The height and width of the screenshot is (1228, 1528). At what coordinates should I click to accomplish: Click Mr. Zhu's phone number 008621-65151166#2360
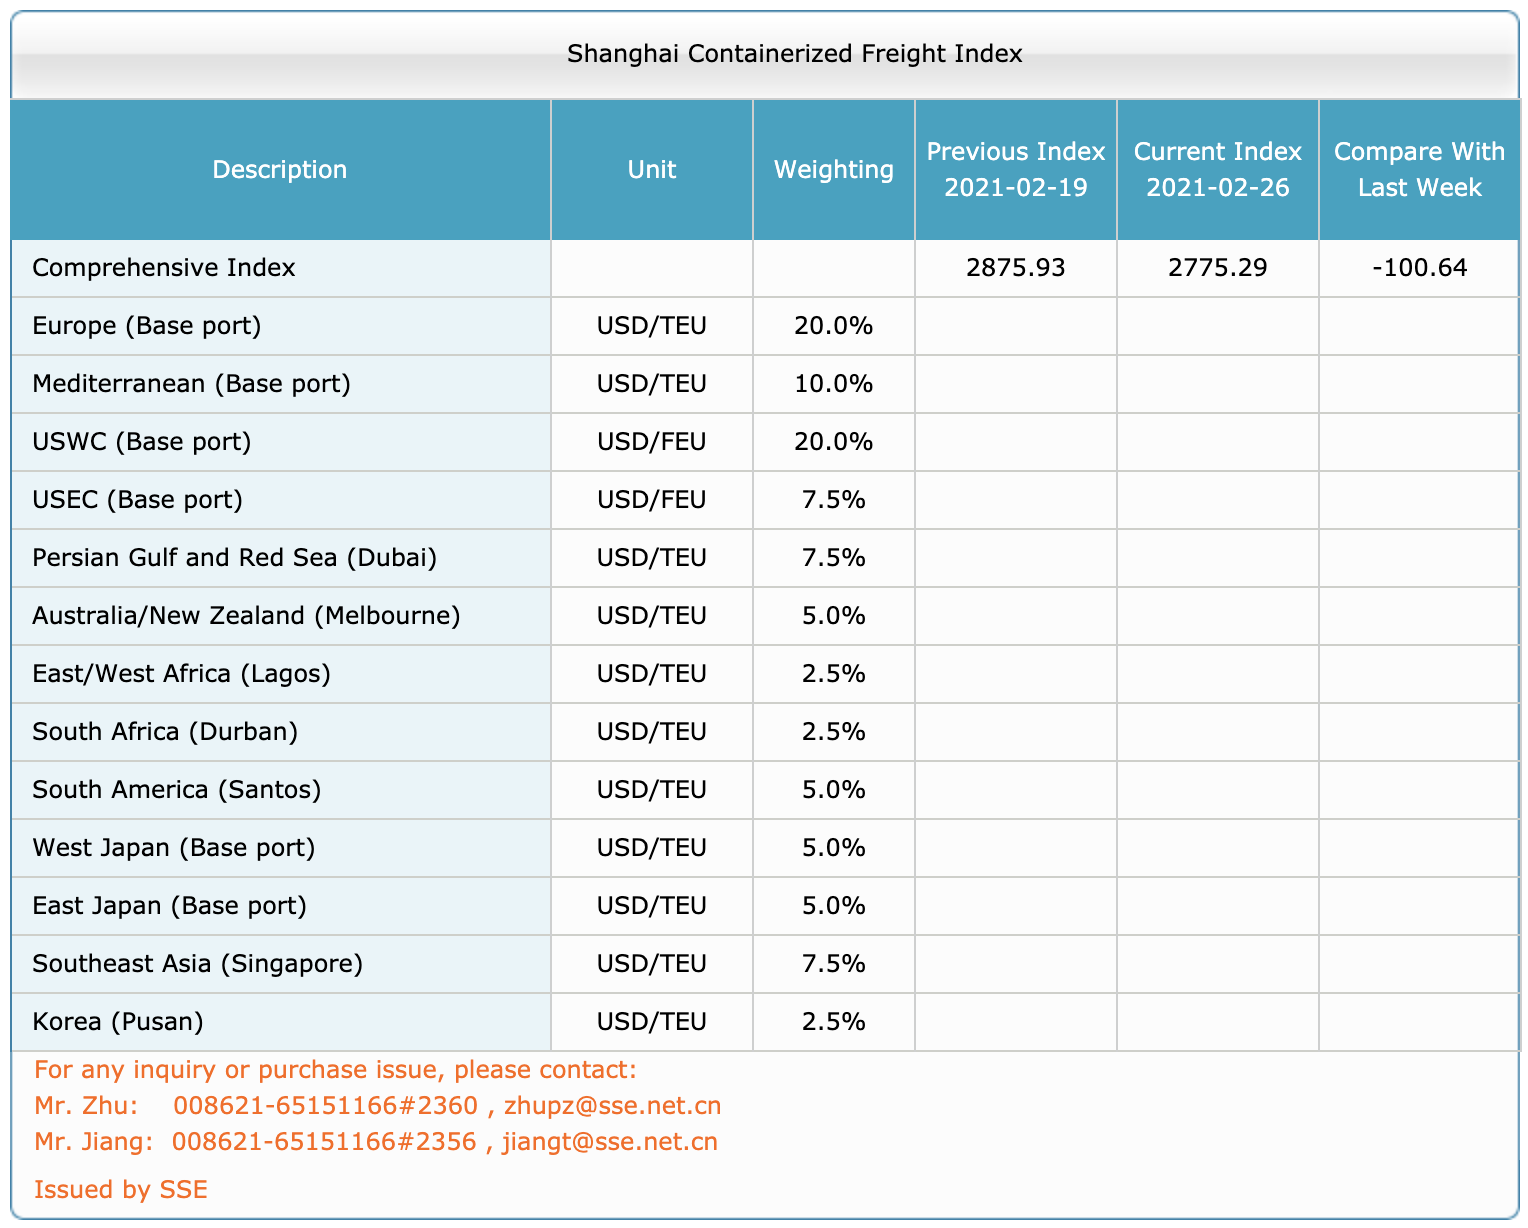[x=326, y=1106]
